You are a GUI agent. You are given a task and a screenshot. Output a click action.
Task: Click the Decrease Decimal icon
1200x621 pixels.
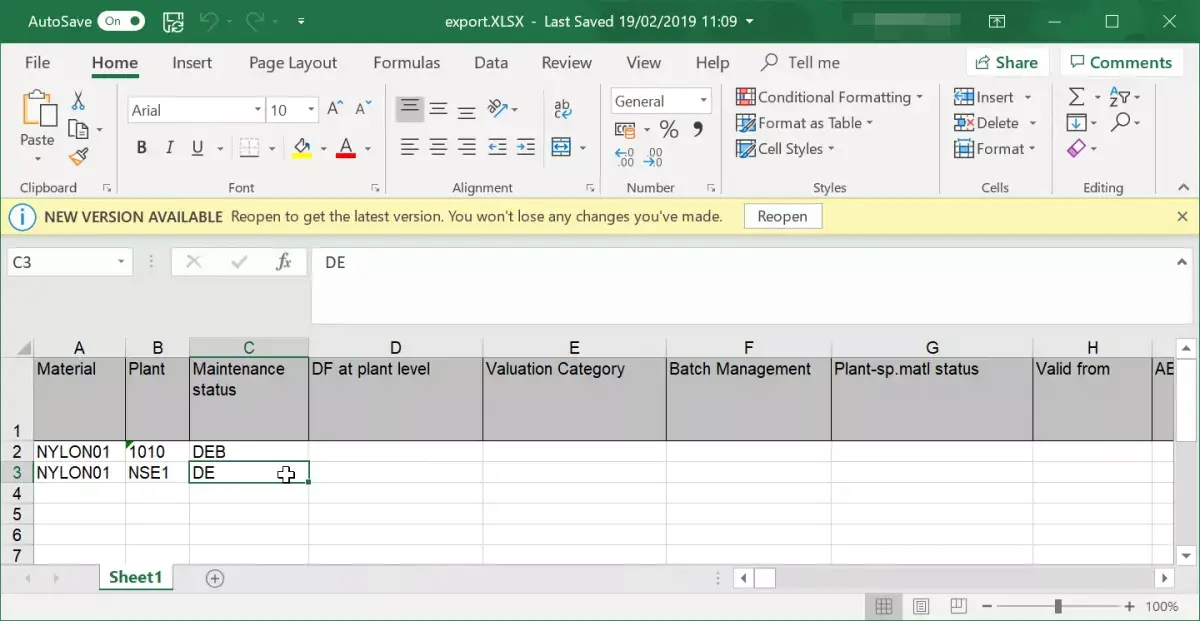click(x=653, y=157)
